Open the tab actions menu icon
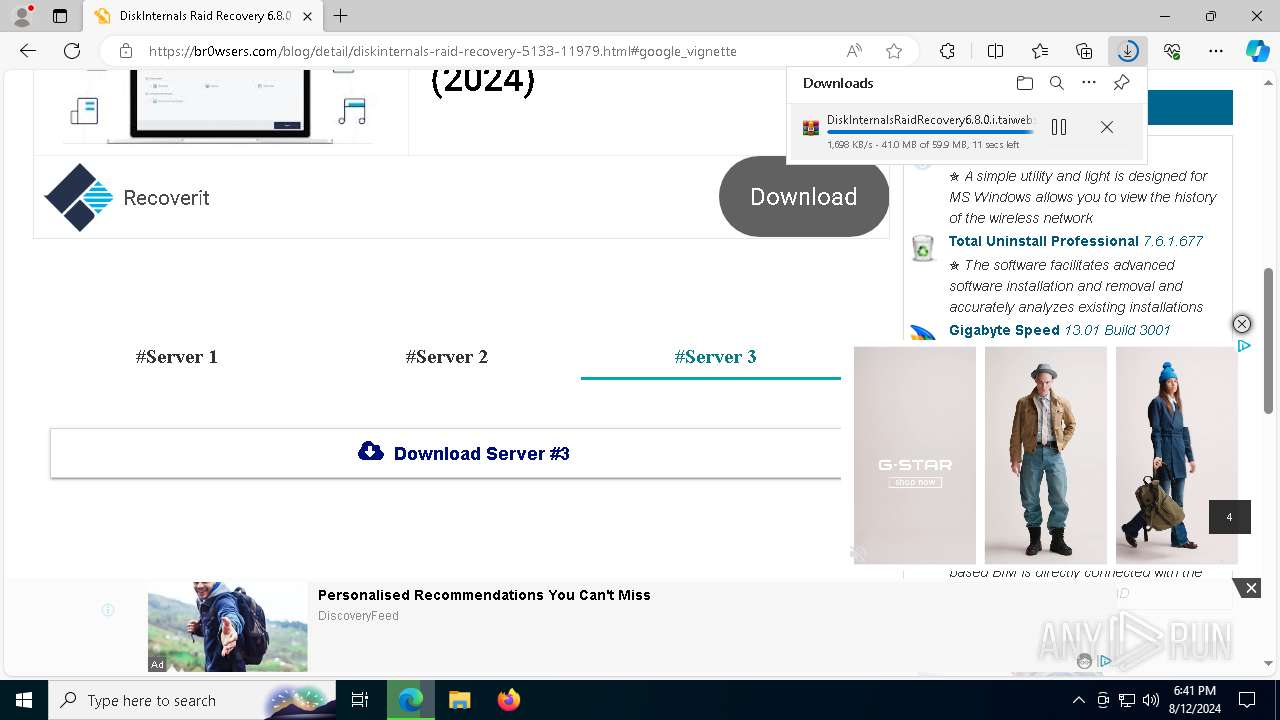Image resolution: width=1280 pixels, height=720 pixels. (x=60, y=16)
